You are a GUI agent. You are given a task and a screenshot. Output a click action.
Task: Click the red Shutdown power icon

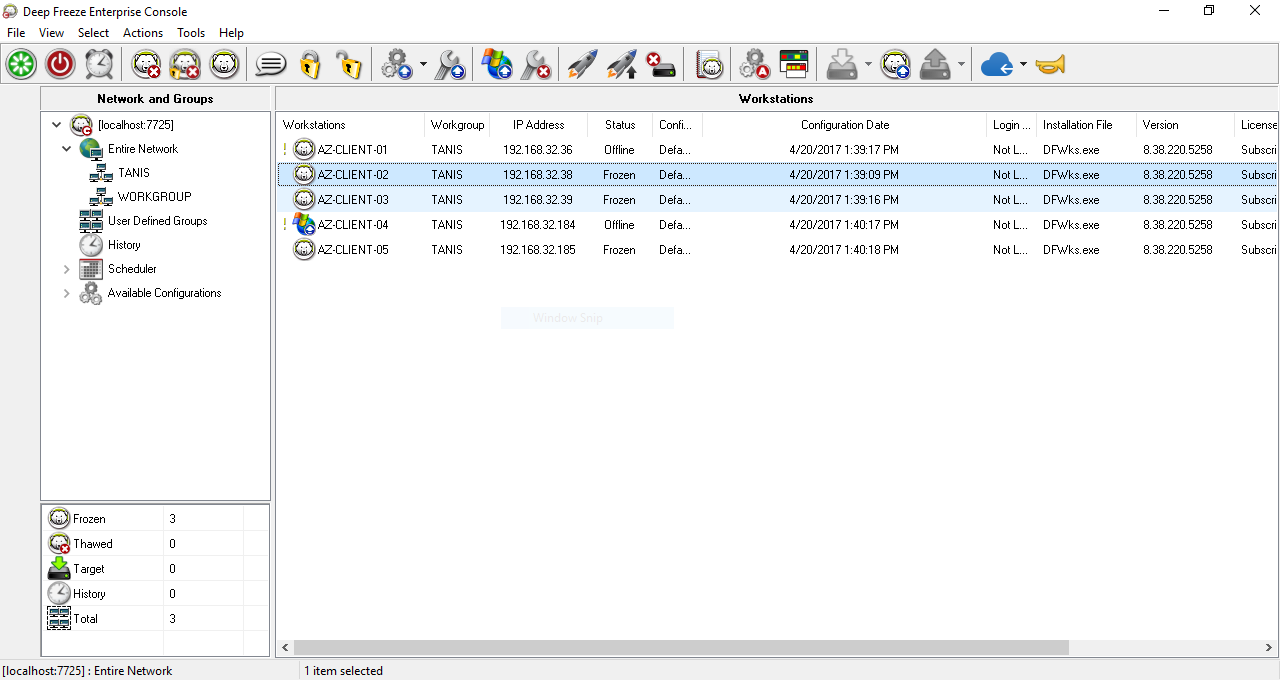[x=60, y=65]
